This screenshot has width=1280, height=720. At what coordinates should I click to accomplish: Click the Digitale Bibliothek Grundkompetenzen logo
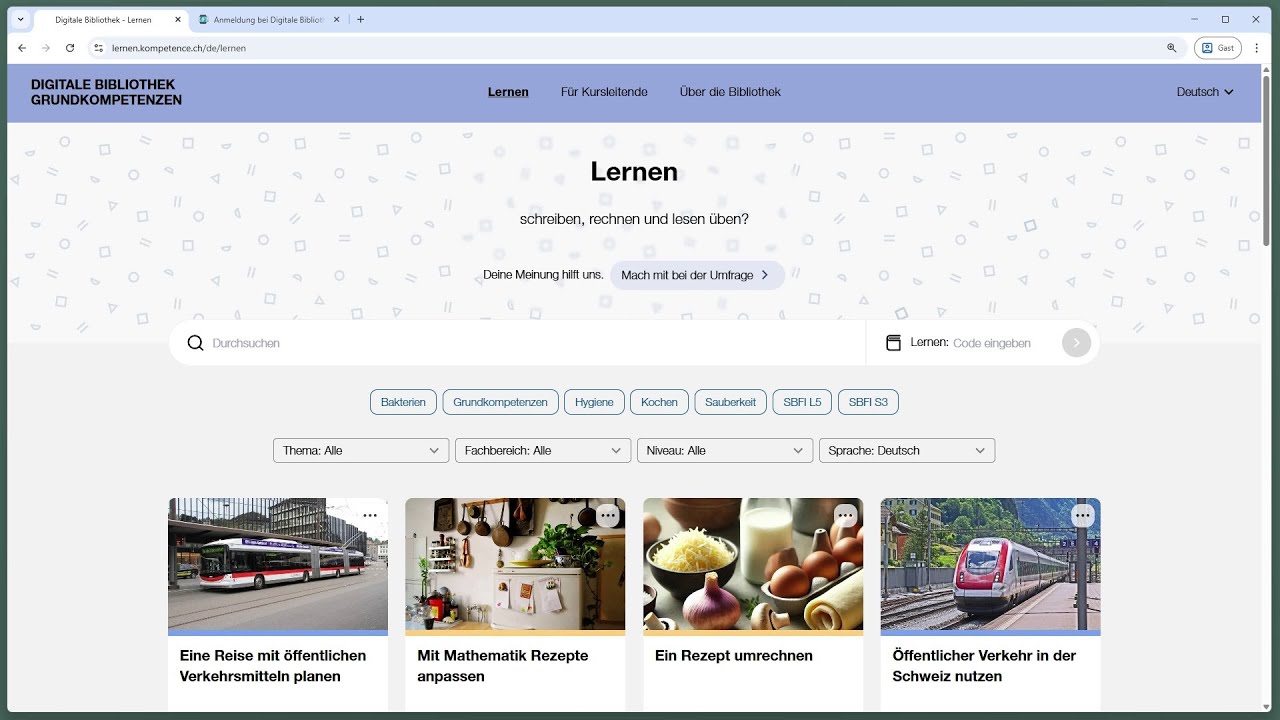coord(106,92)
